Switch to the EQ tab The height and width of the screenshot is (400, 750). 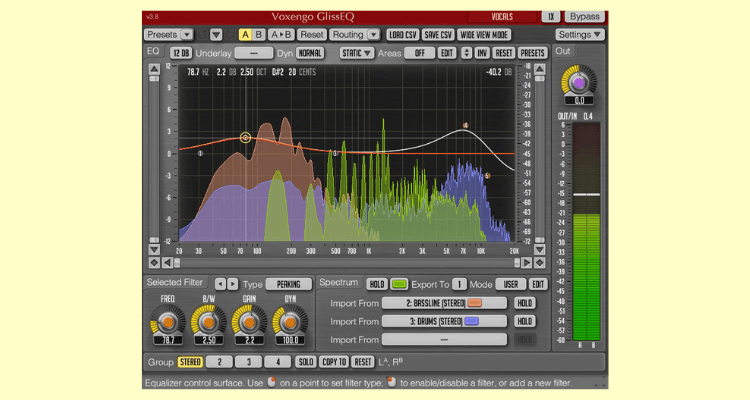tap(153, 51)
